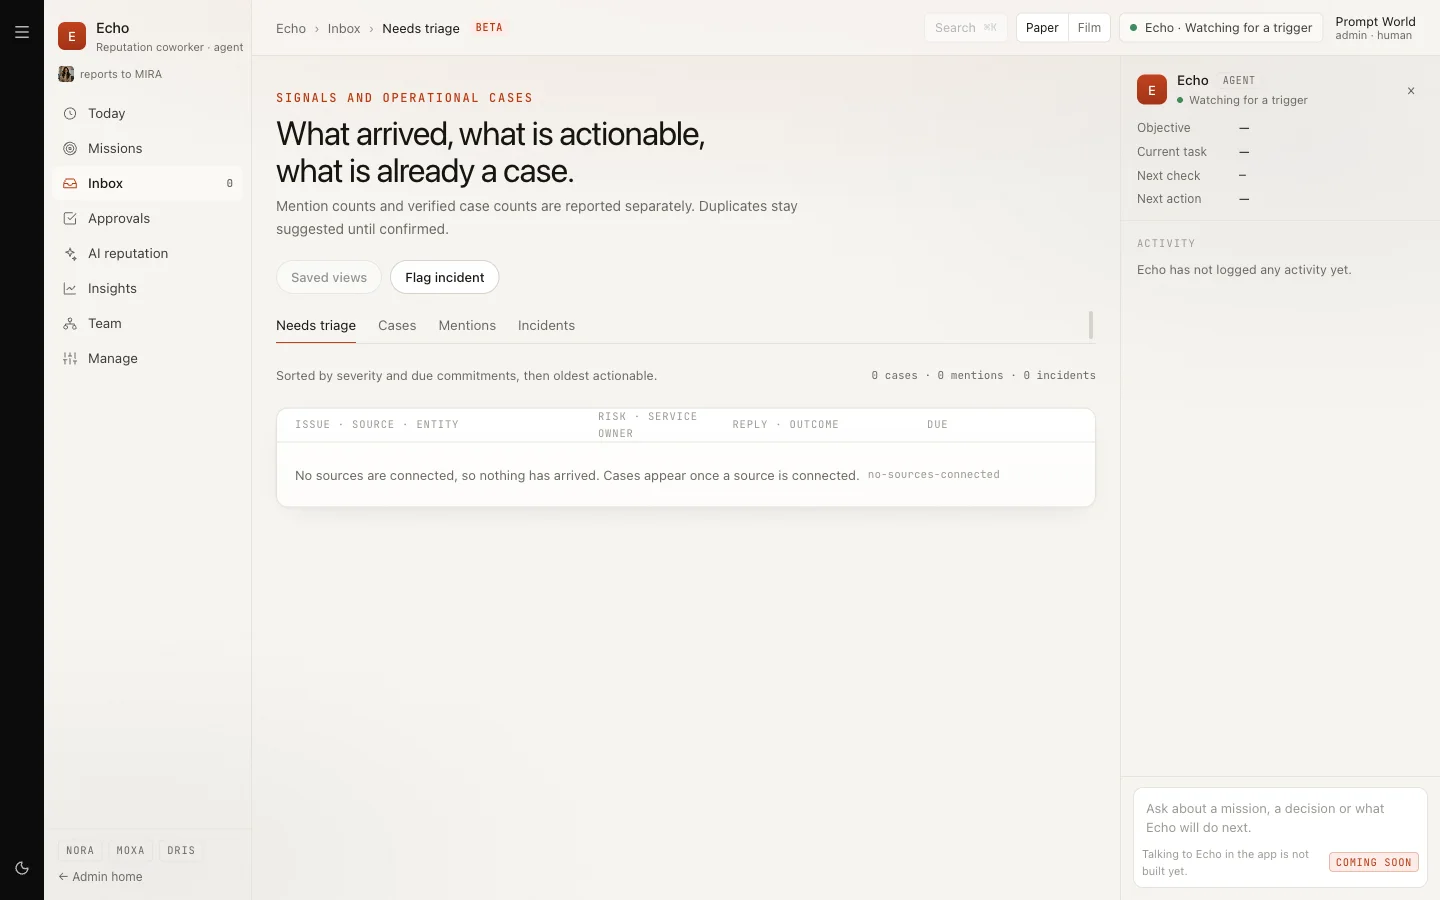Screen dimensions: 1440x900
Task: Click the Current task label
Action: click(1172, 152)
